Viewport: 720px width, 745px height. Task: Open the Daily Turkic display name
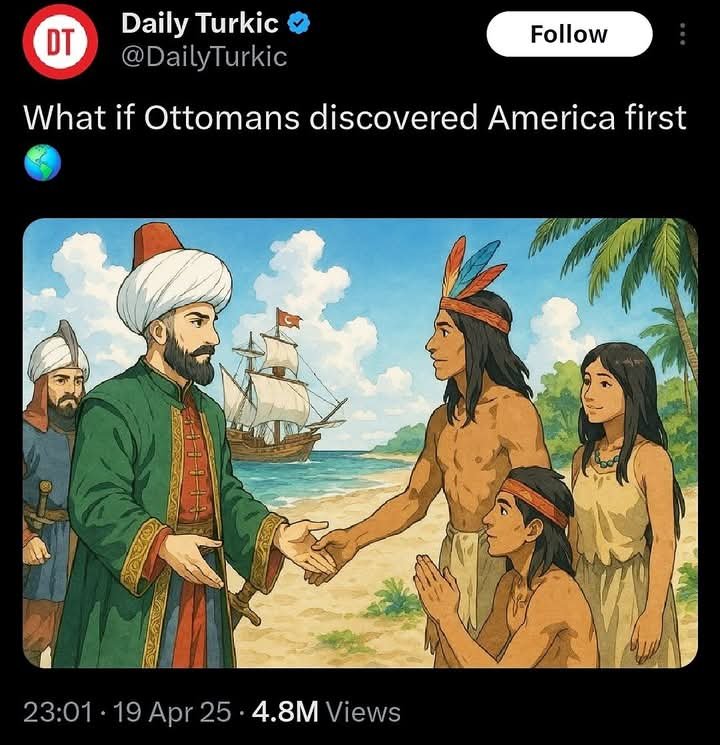pos(200,23)
